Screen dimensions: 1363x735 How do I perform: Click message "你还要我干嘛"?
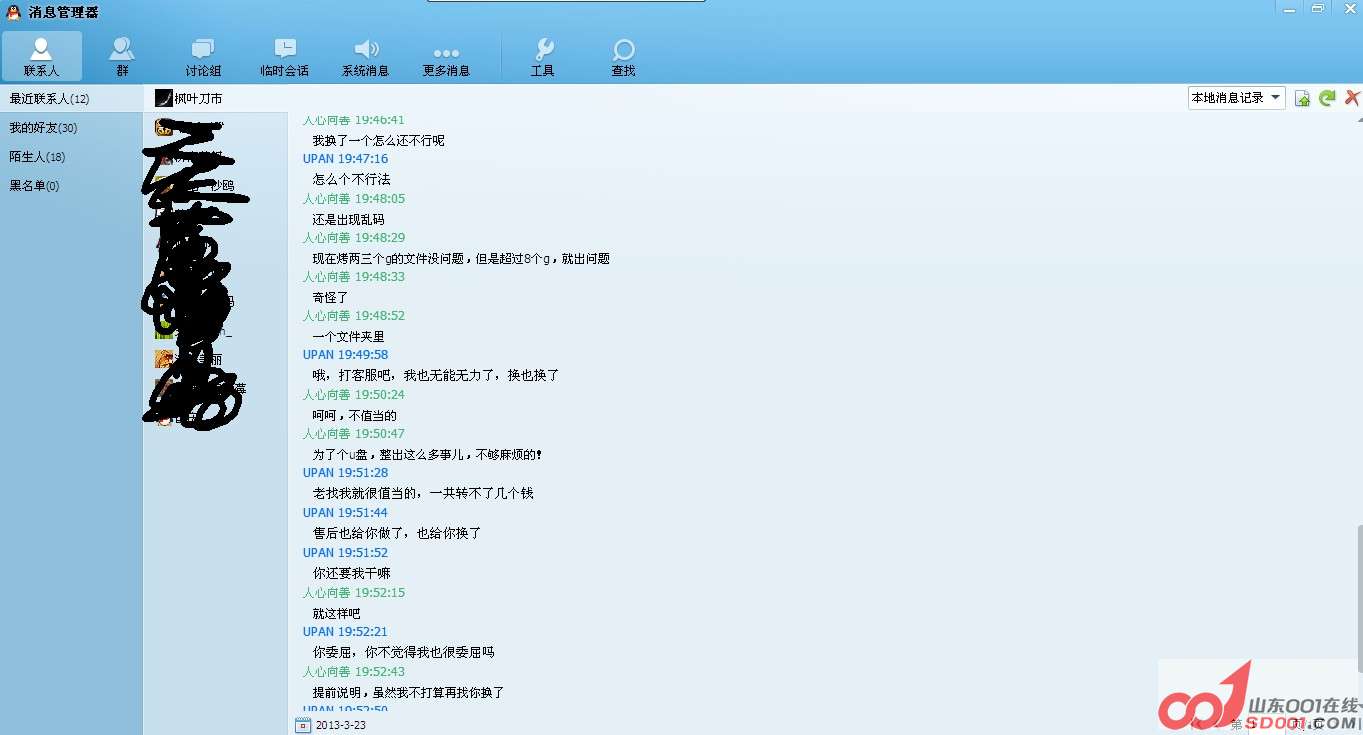pyautogui.click(x=351, y=574)
